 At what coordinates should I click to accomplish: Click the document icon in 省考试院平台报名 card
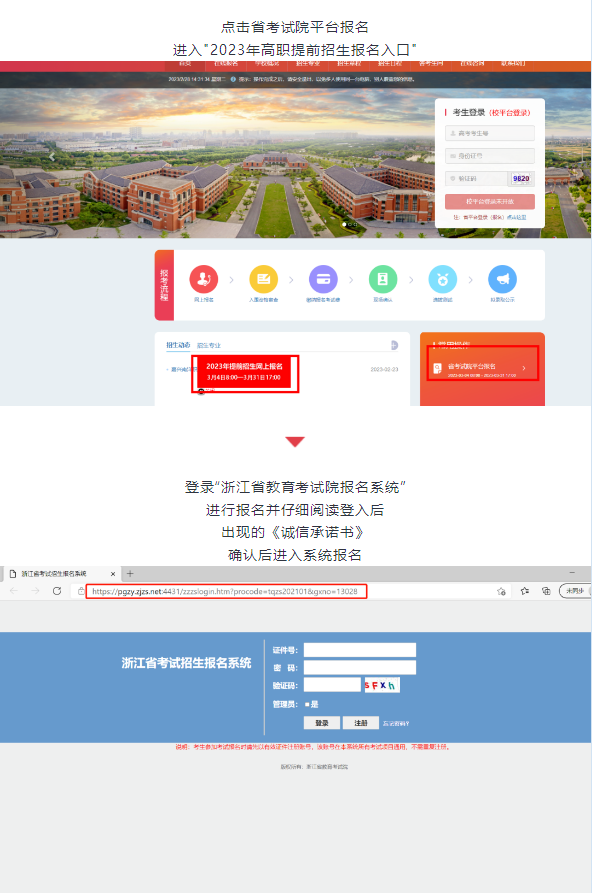(438, 368)
